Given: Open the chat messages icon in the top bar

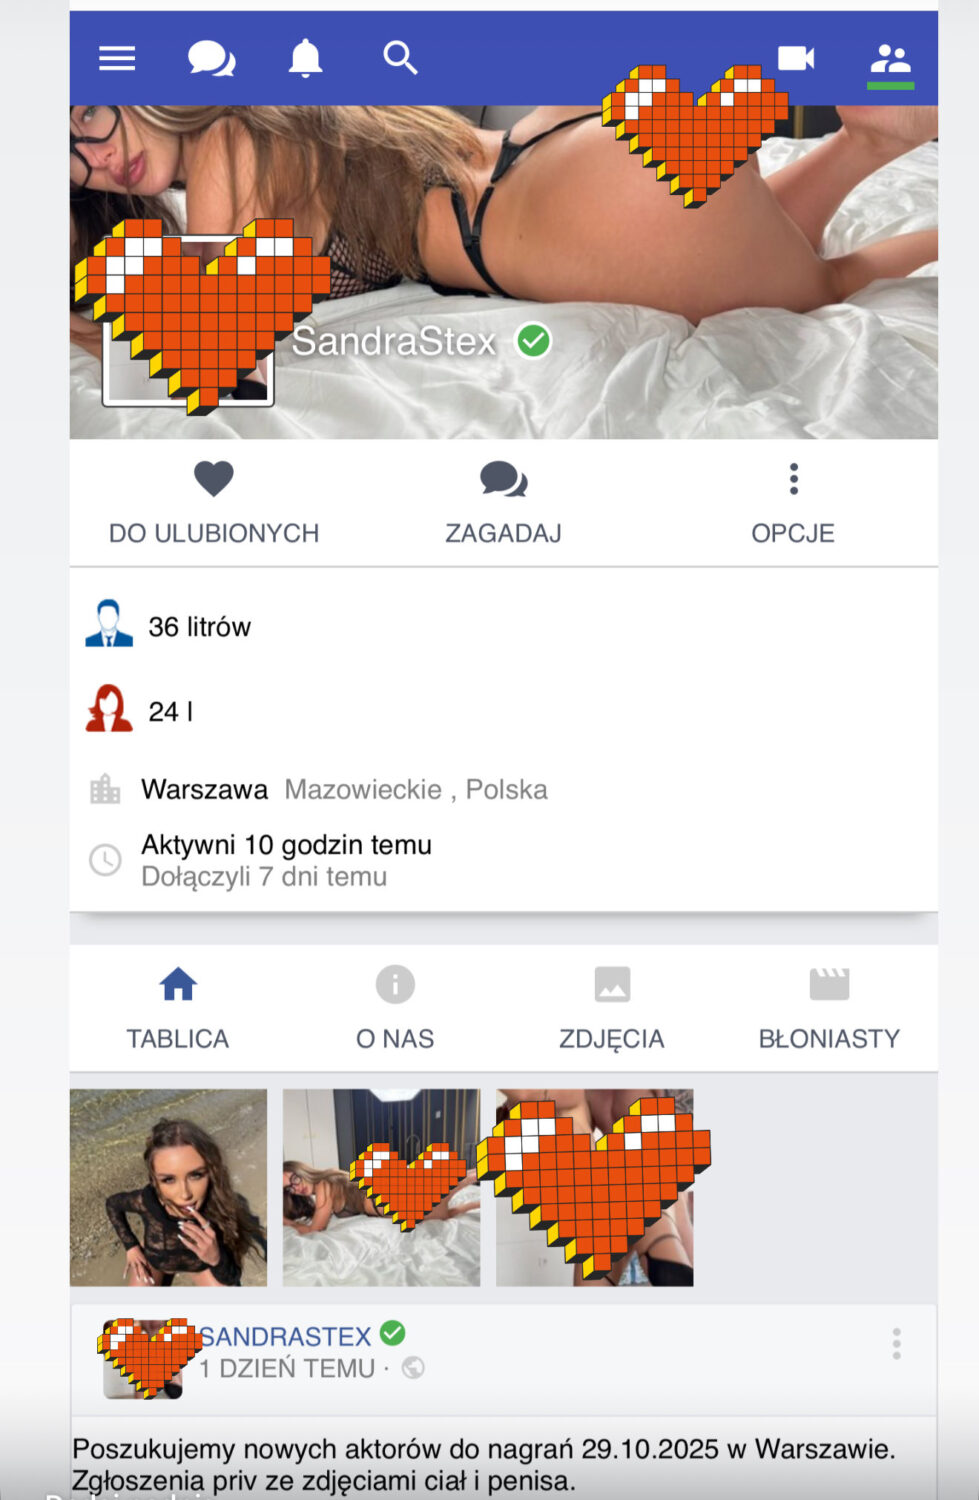Looking at the screenshot, I should (x=212, y=59).
